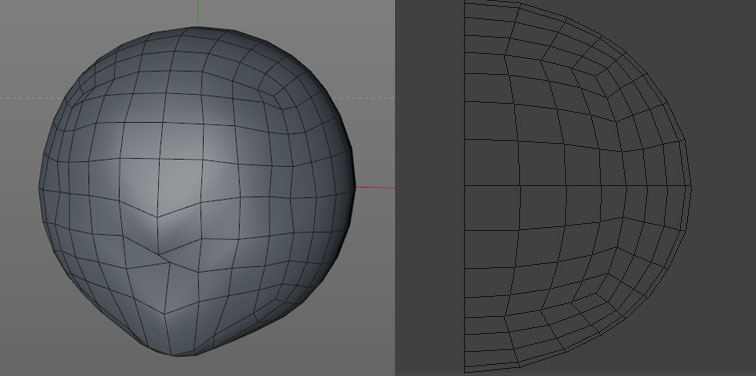Click the red X-axis line beside the head
Viewport: 756px width, 376px height.
tap(375, 188)
